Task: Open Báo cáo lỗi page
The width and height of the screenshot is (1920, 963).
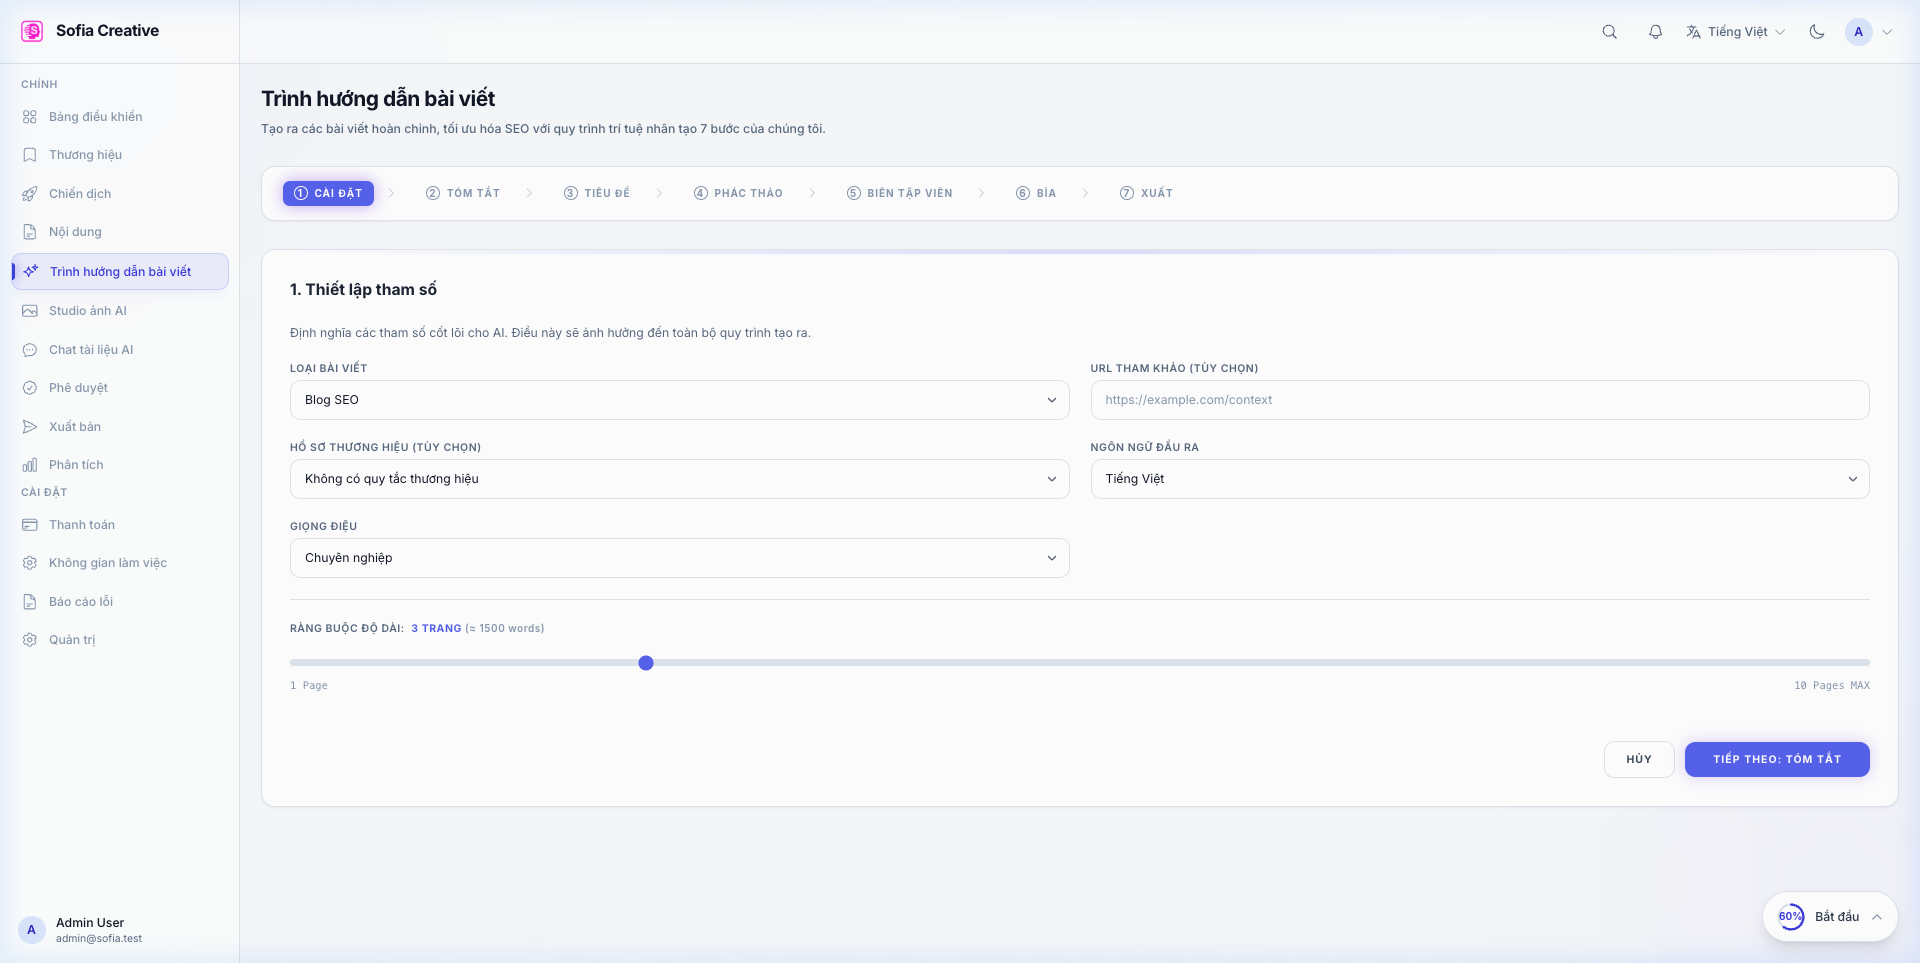Action: tap(81, 602)
